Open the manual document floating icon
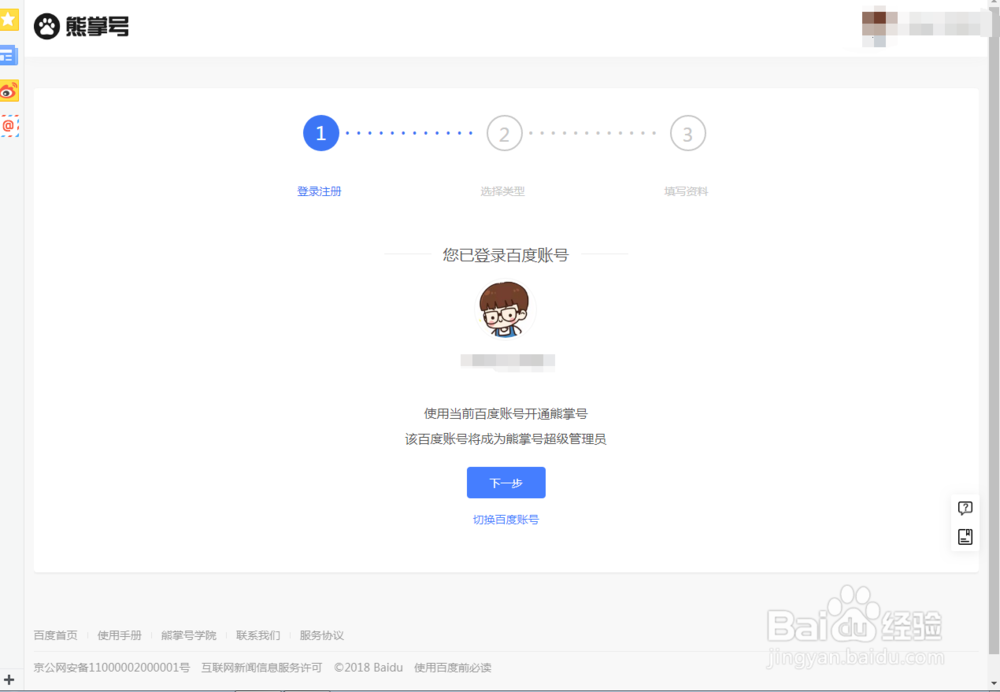The height and width of the screenshot is (692, 1000). (x=965, y=536)
